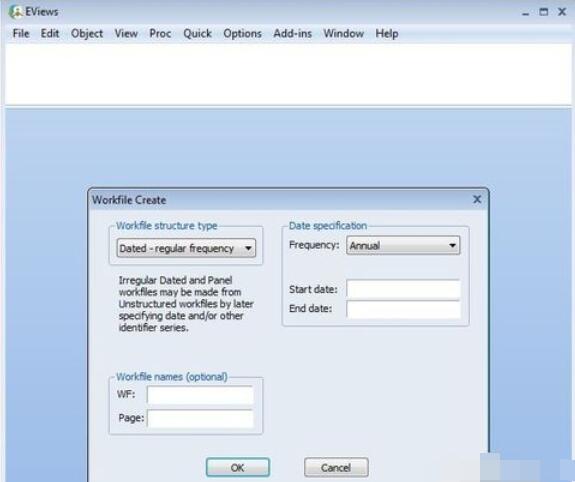This screenshot has height=482, width=575.
Task: Close the EViews main window
Action: (562, 12)
